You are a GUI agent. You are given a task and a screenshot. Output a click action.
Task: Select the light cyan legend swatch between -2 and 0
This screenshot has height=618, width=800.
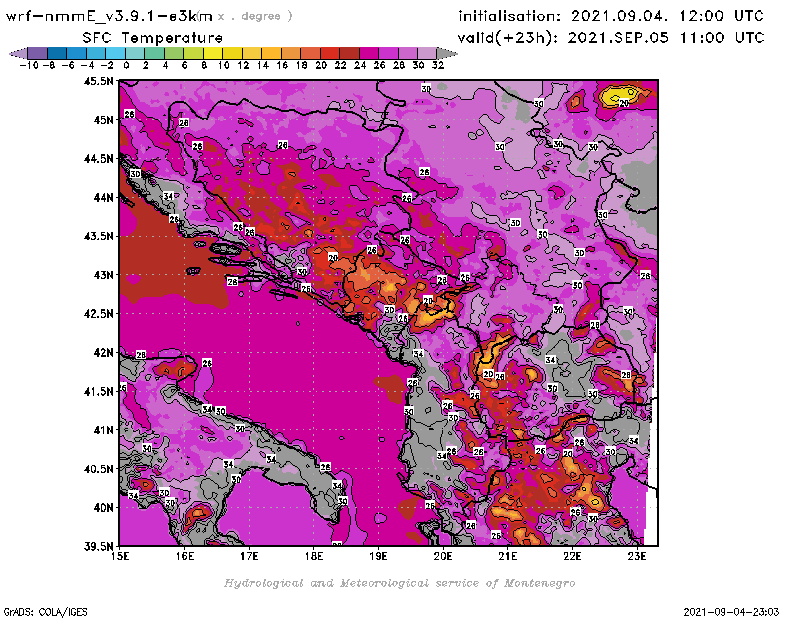click(115, 53)
